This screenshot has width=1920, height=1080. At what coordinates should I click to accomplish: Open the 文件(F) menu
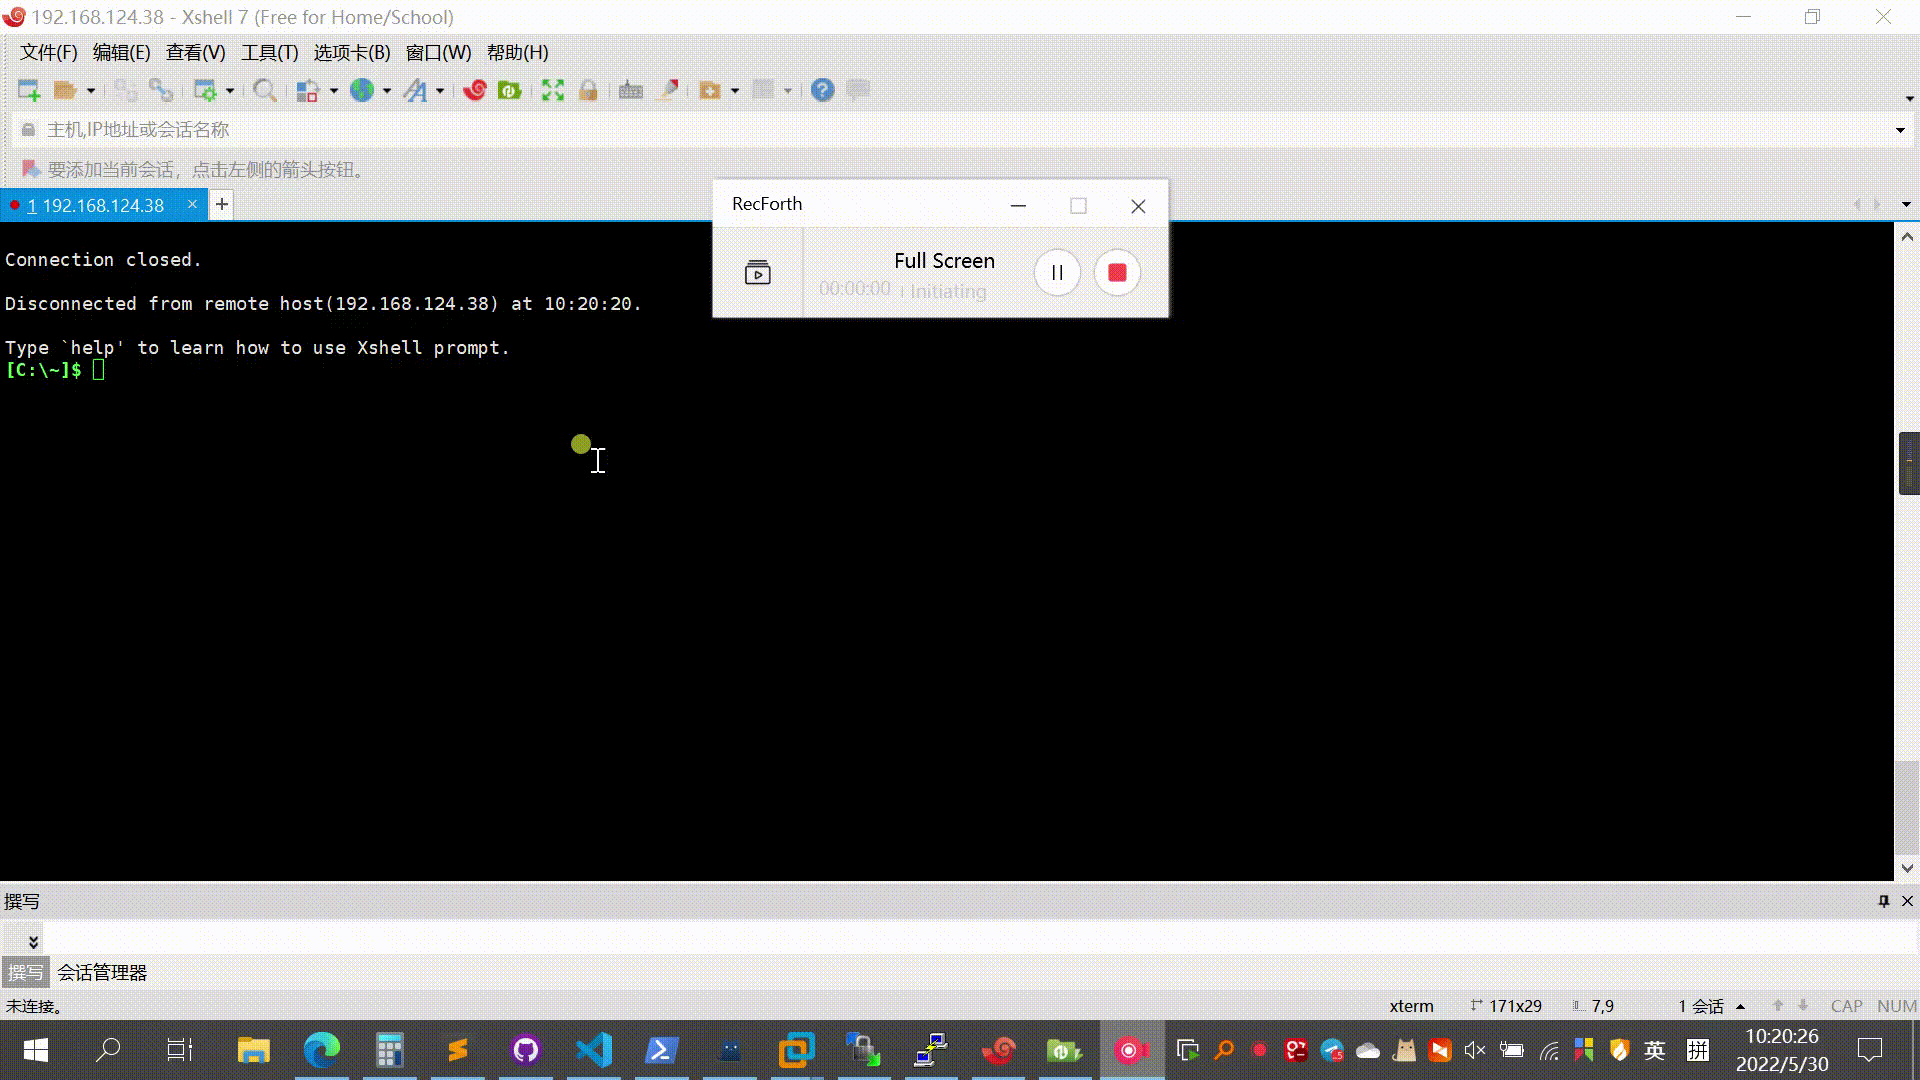point(48,53)
